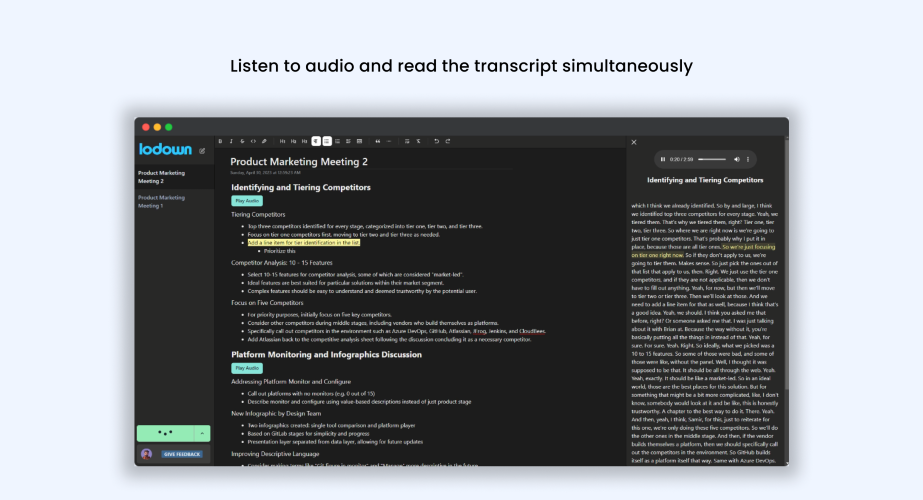Redo the last edit
Screen dimensions: 923x500
coord(448,141)
